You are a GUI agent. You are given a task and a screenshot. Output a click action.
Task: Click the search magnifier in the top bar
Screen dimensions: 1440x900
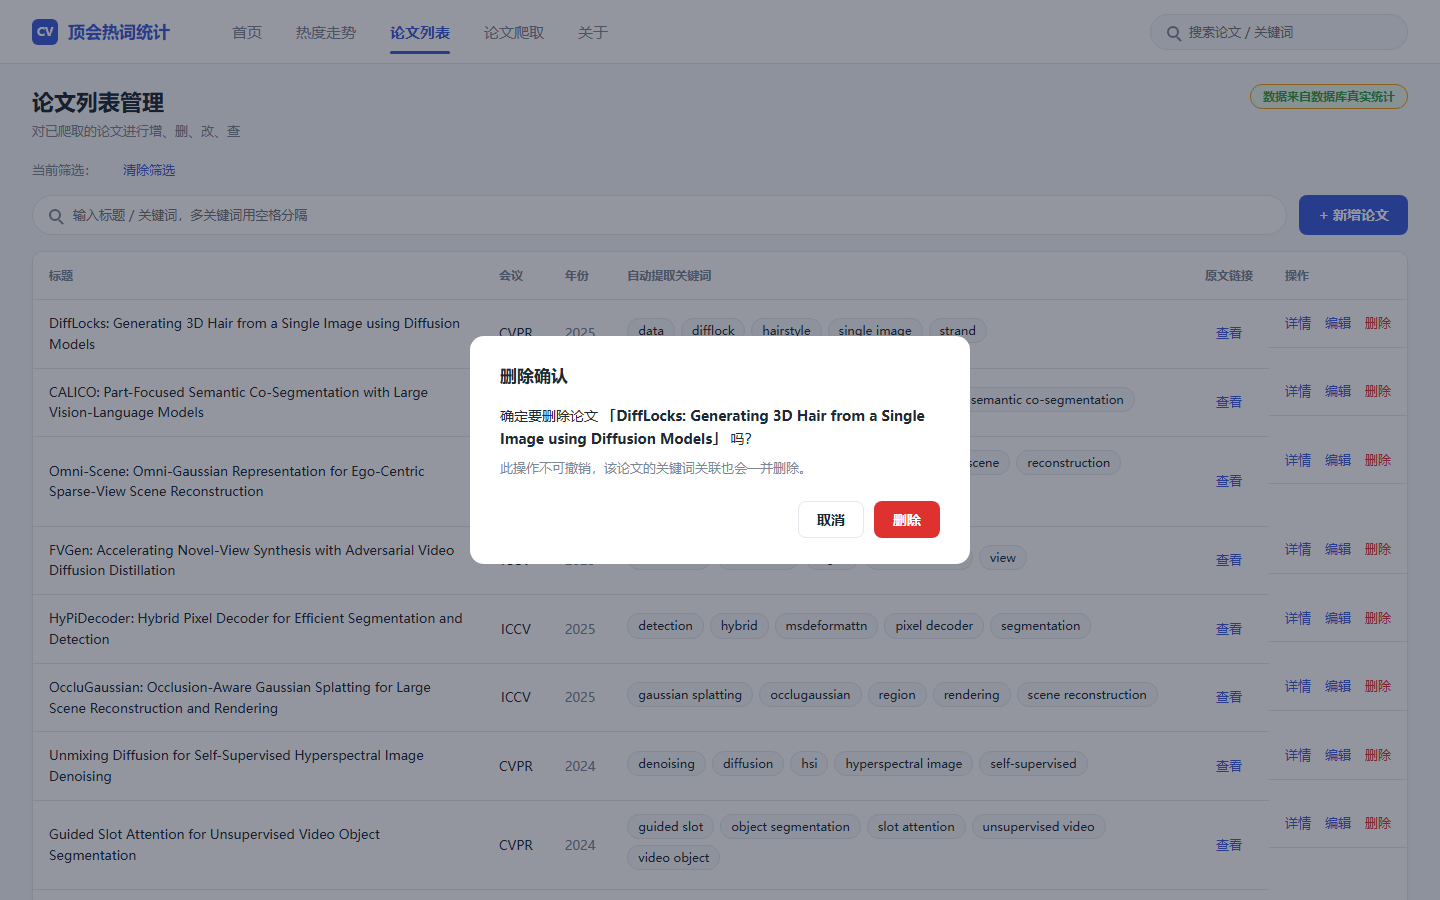coord(1174,33)
